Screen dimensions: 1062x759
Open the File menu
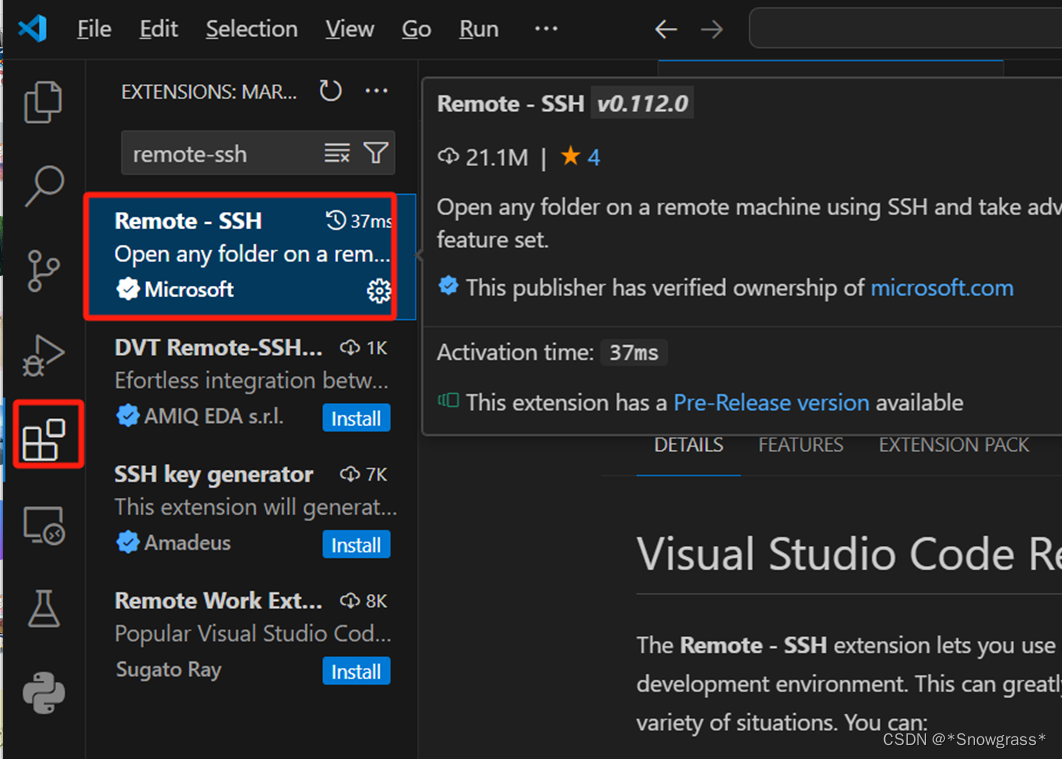[x=94, y=29]
